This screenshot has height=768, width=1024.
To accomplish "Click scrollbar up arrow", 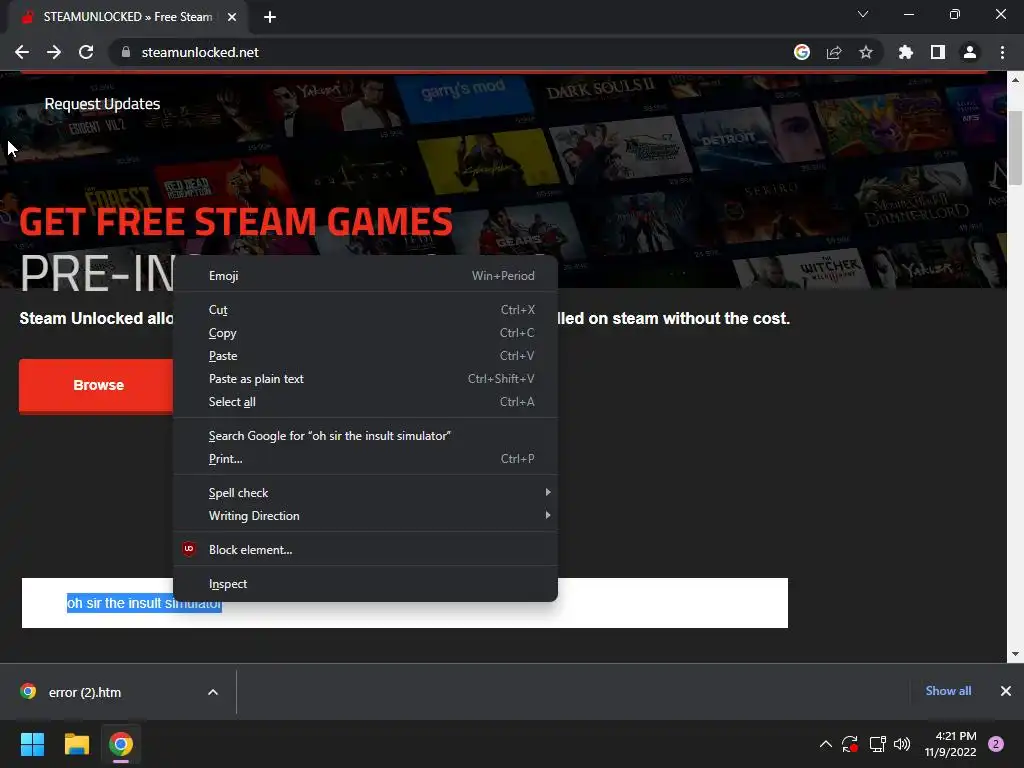I will point(1015,80).
